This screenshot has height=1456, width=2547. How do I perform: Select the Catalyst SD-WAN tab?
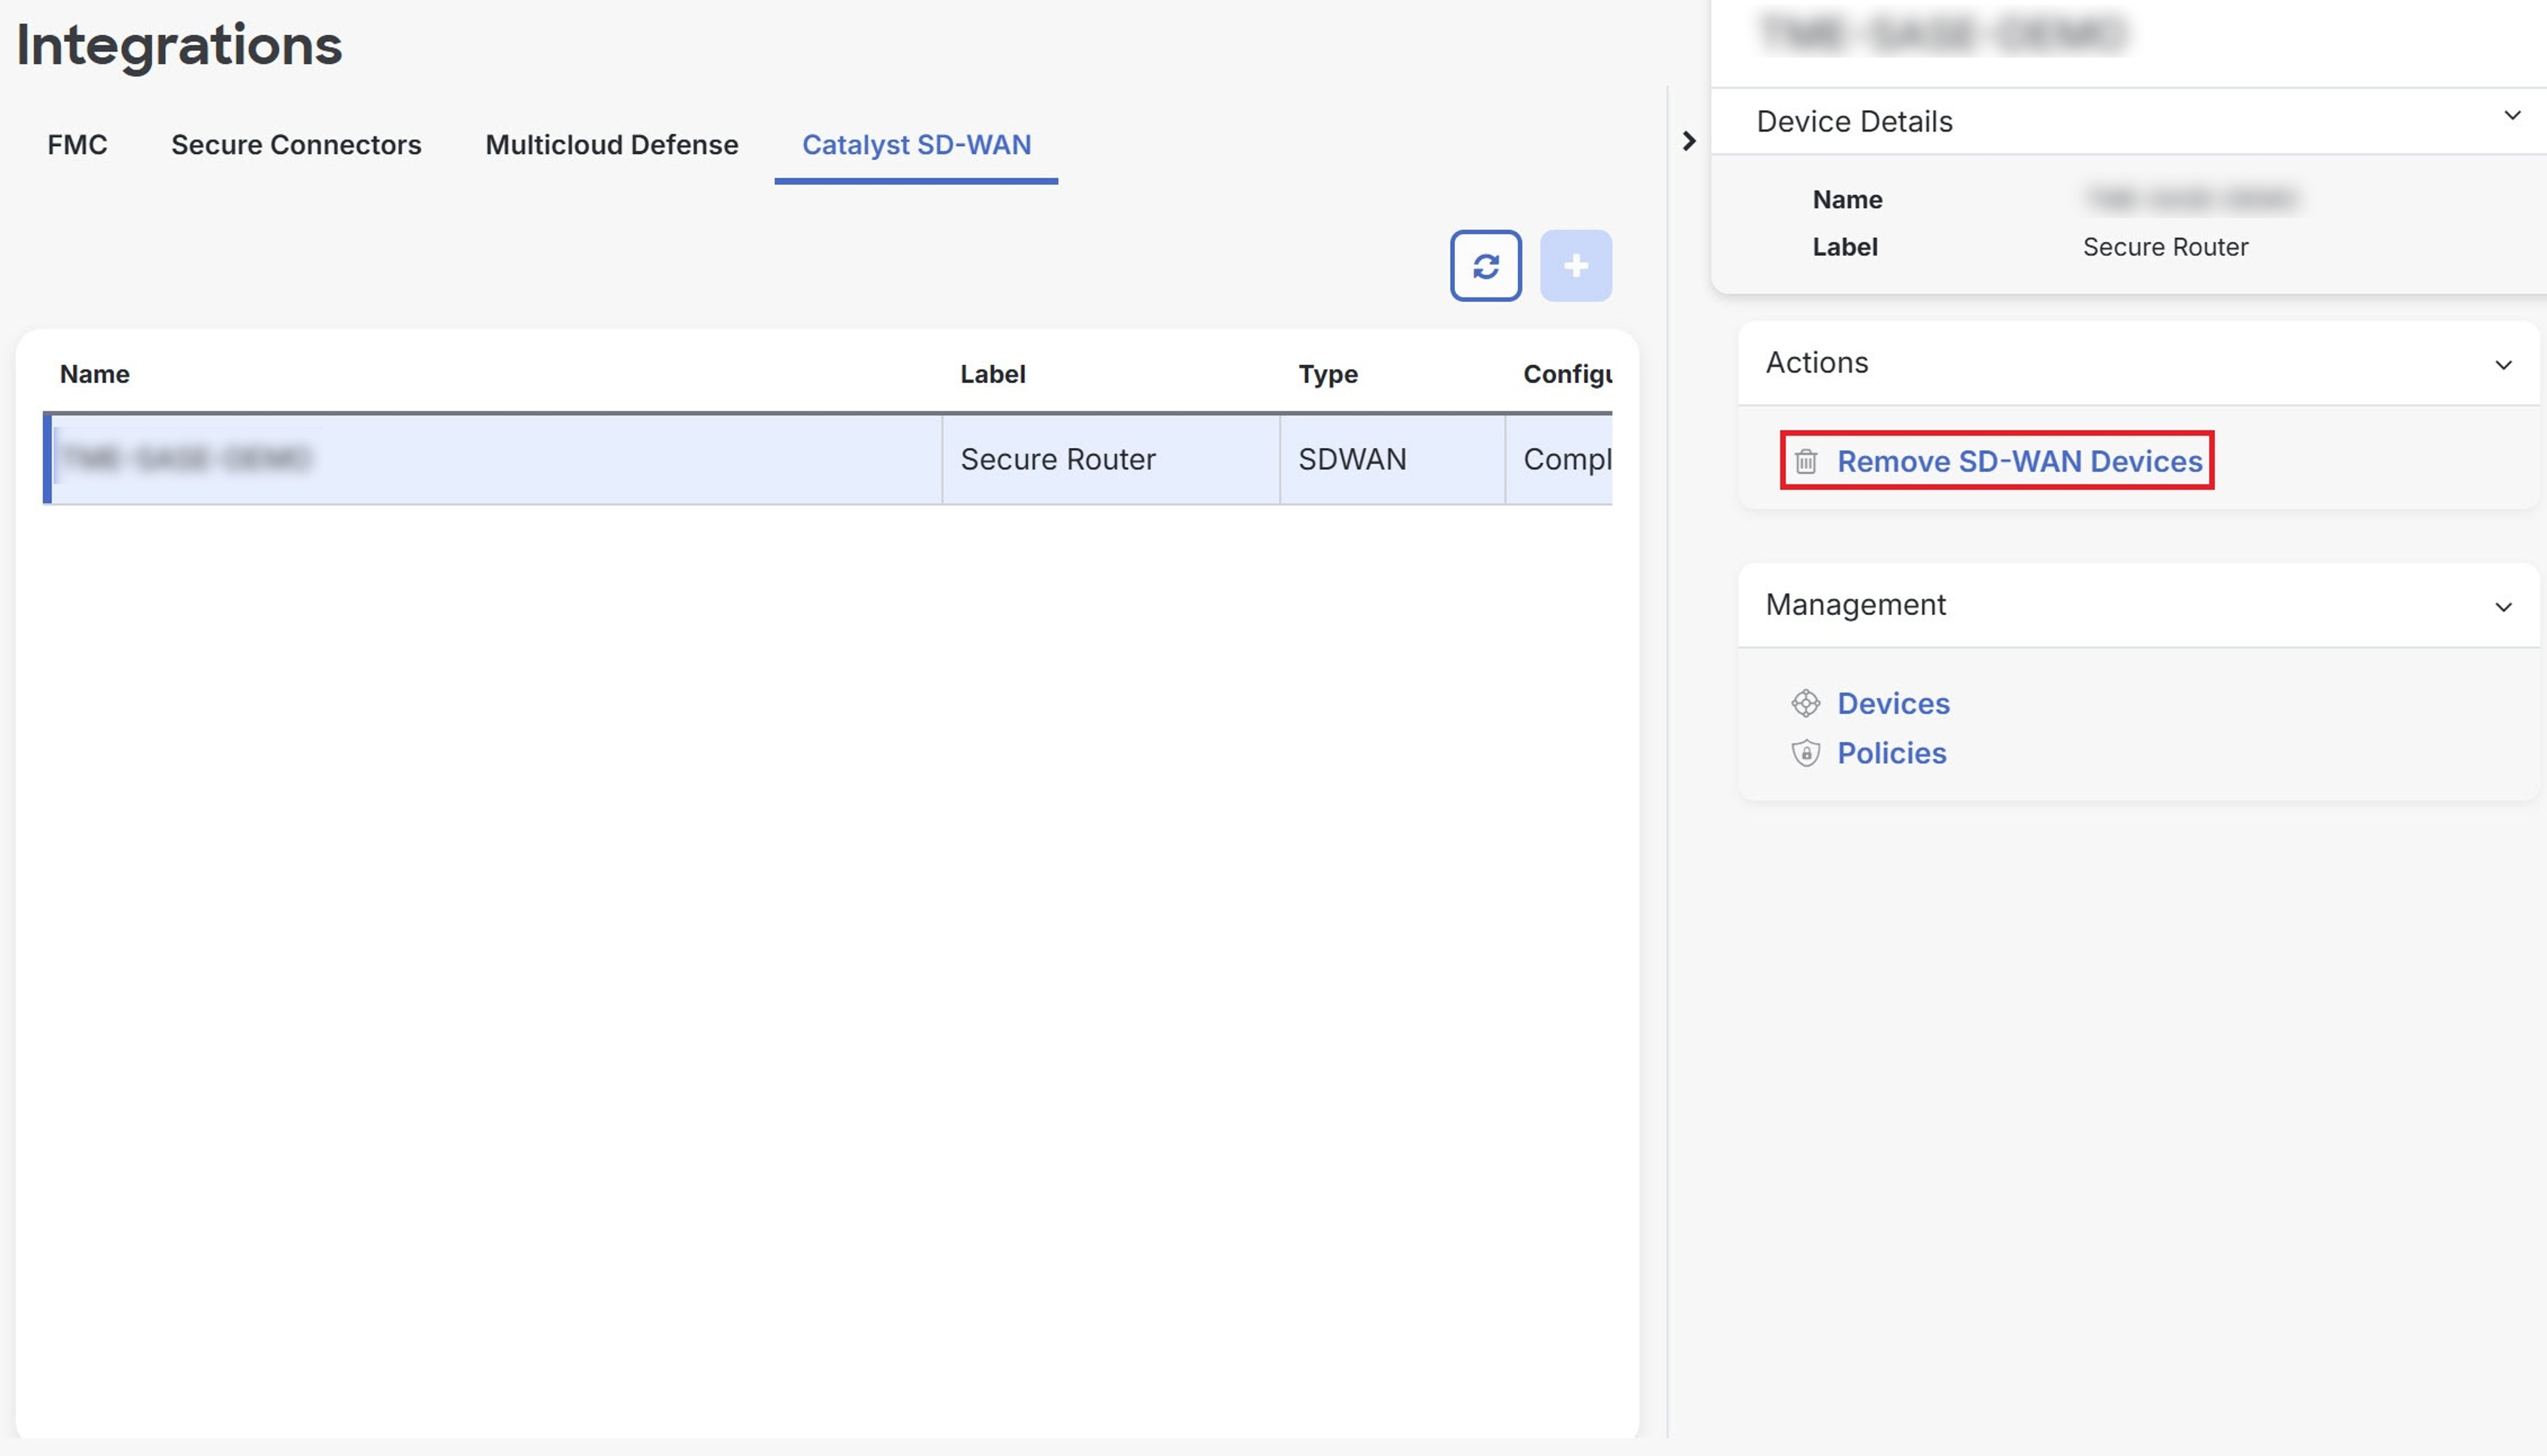coord(915,145)
